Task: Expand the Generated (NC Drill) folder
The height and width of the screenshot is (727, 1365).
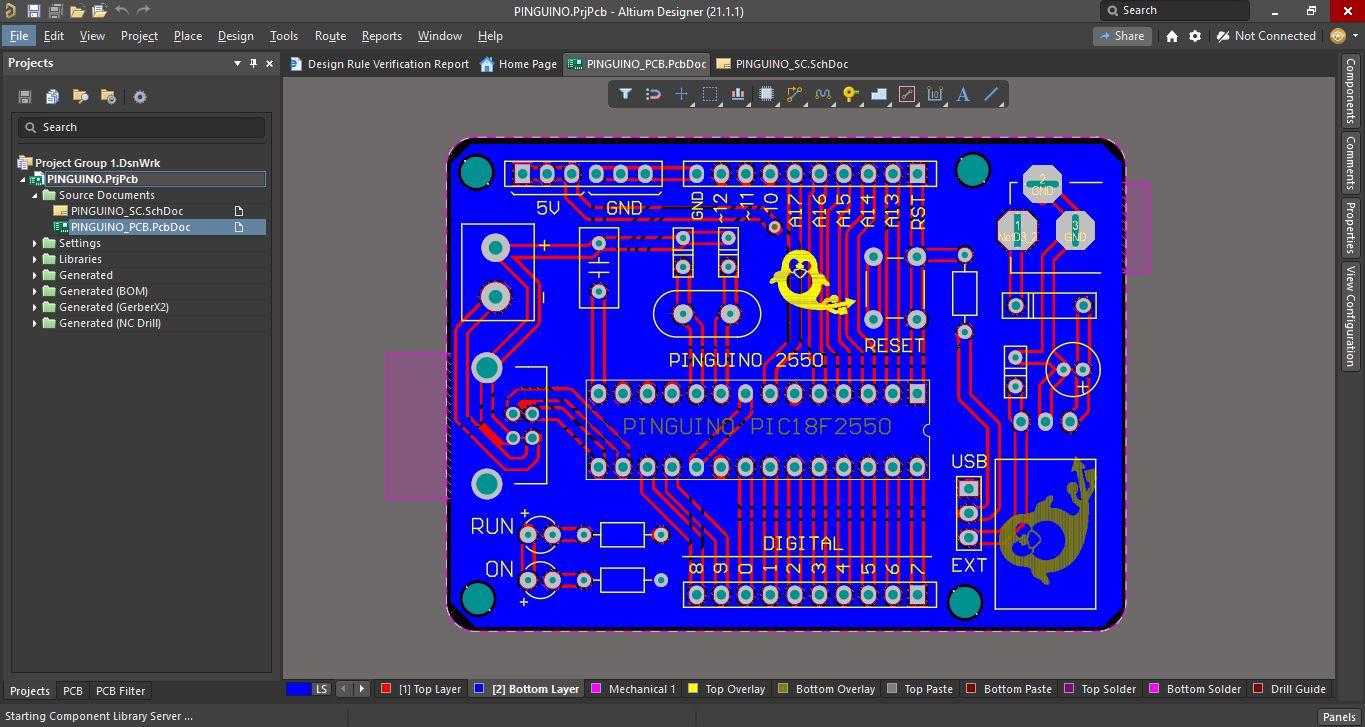Action: pos(35,323)
